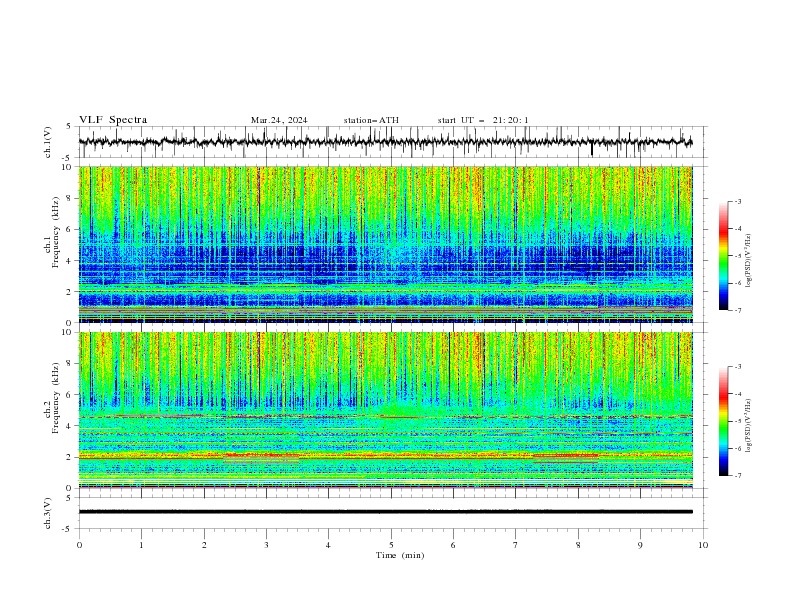Click tick label "5" on the Time axis

(391, 545)
